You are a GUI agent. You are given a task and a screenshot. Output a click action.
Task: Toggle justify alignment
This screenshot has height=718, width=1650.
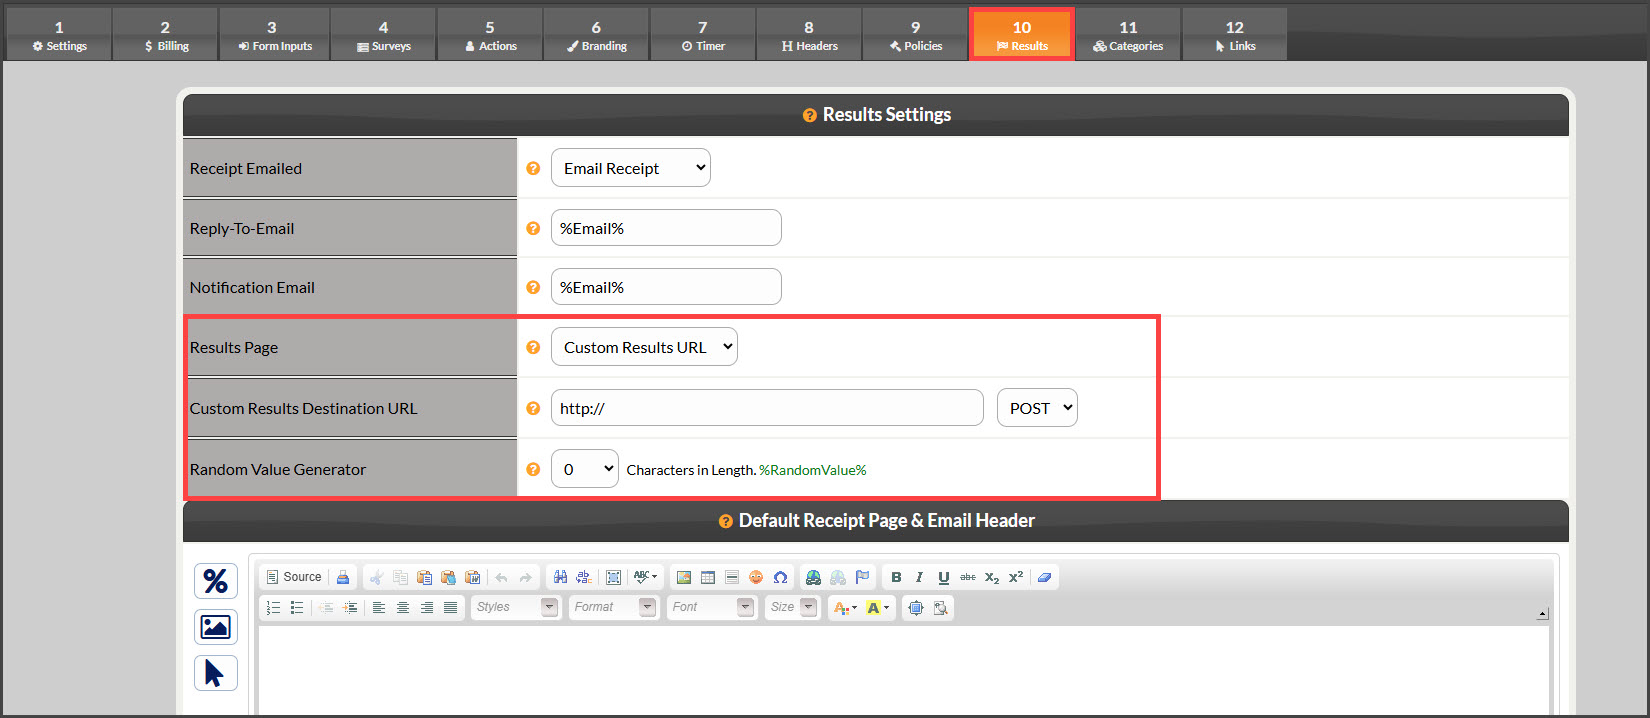click(451, 607)
